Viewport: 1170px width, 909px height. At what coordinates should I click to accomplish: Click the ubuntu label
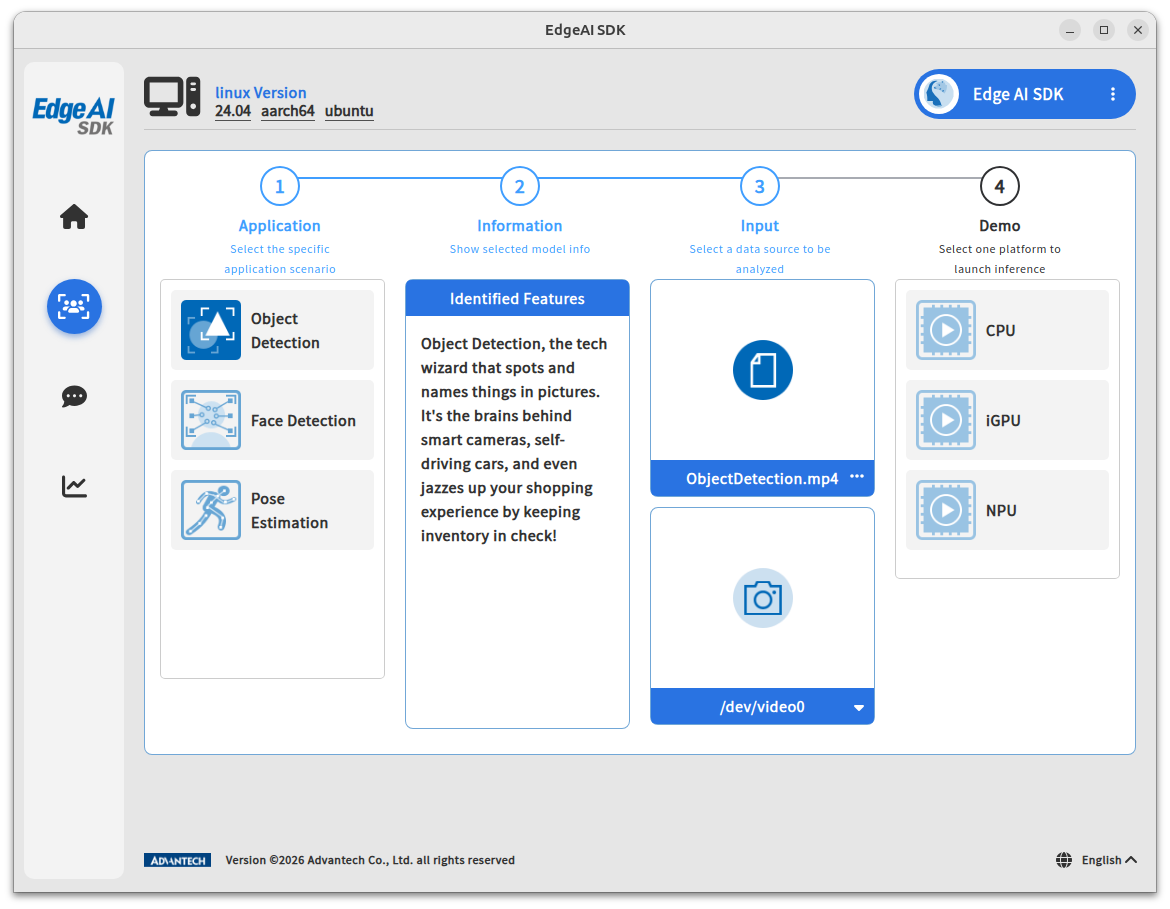[x=348, y=111]
